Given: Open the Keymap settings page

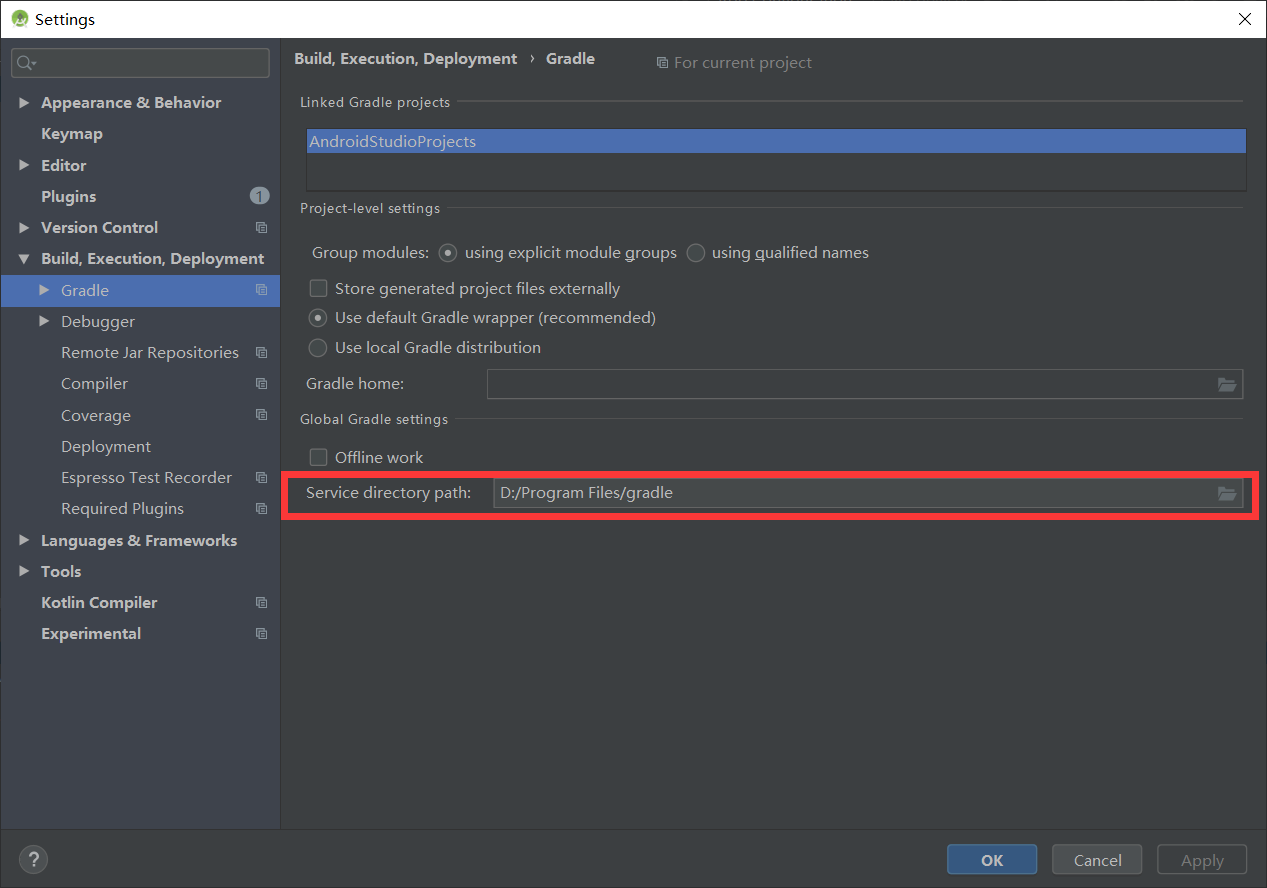Looking at the screenshot, I should coord(72,134).
